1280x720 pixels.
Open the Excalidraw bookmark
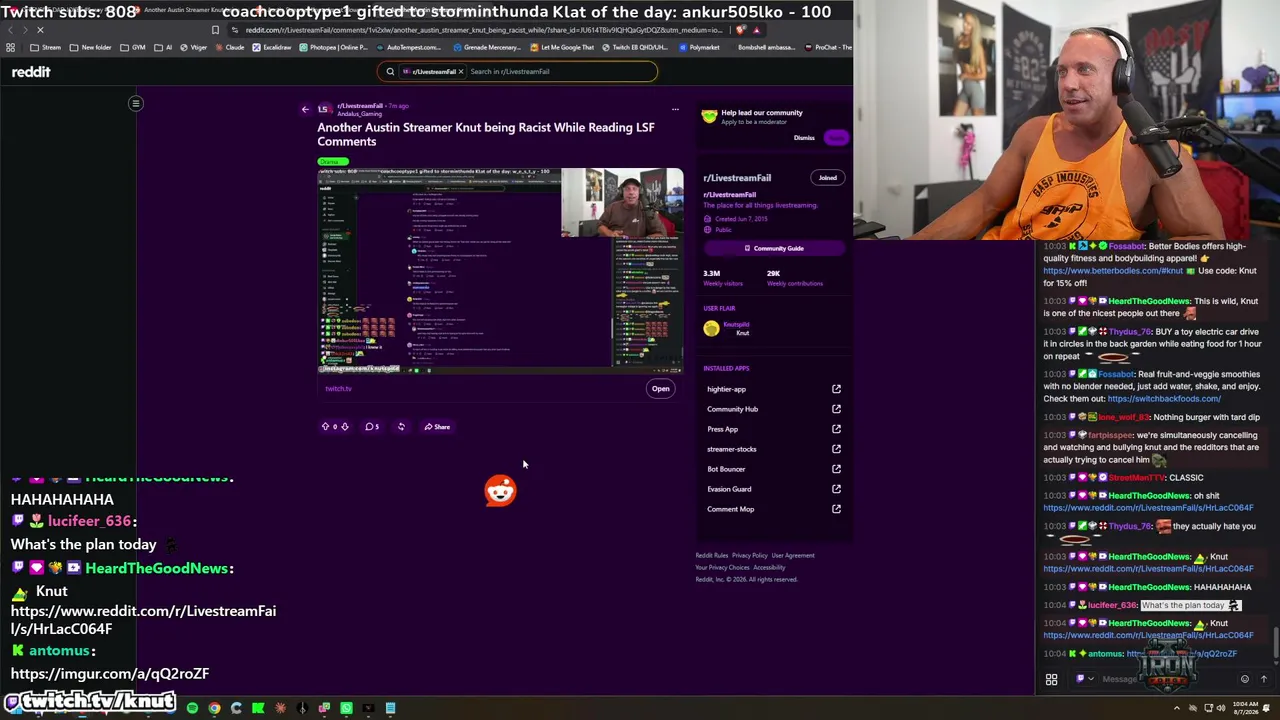click(x=272, y=47)
